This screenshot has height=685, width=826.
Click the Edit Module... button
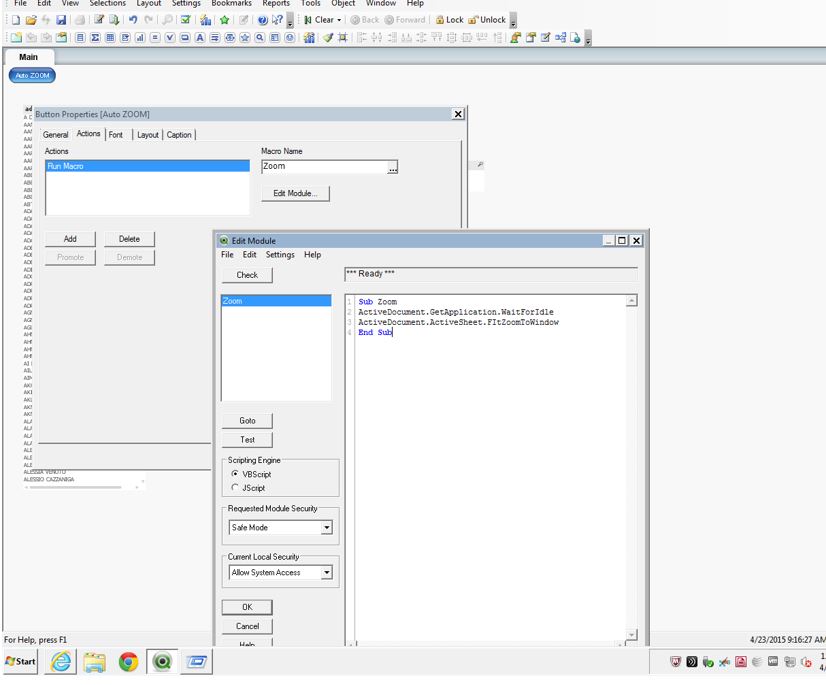[295, 194]
